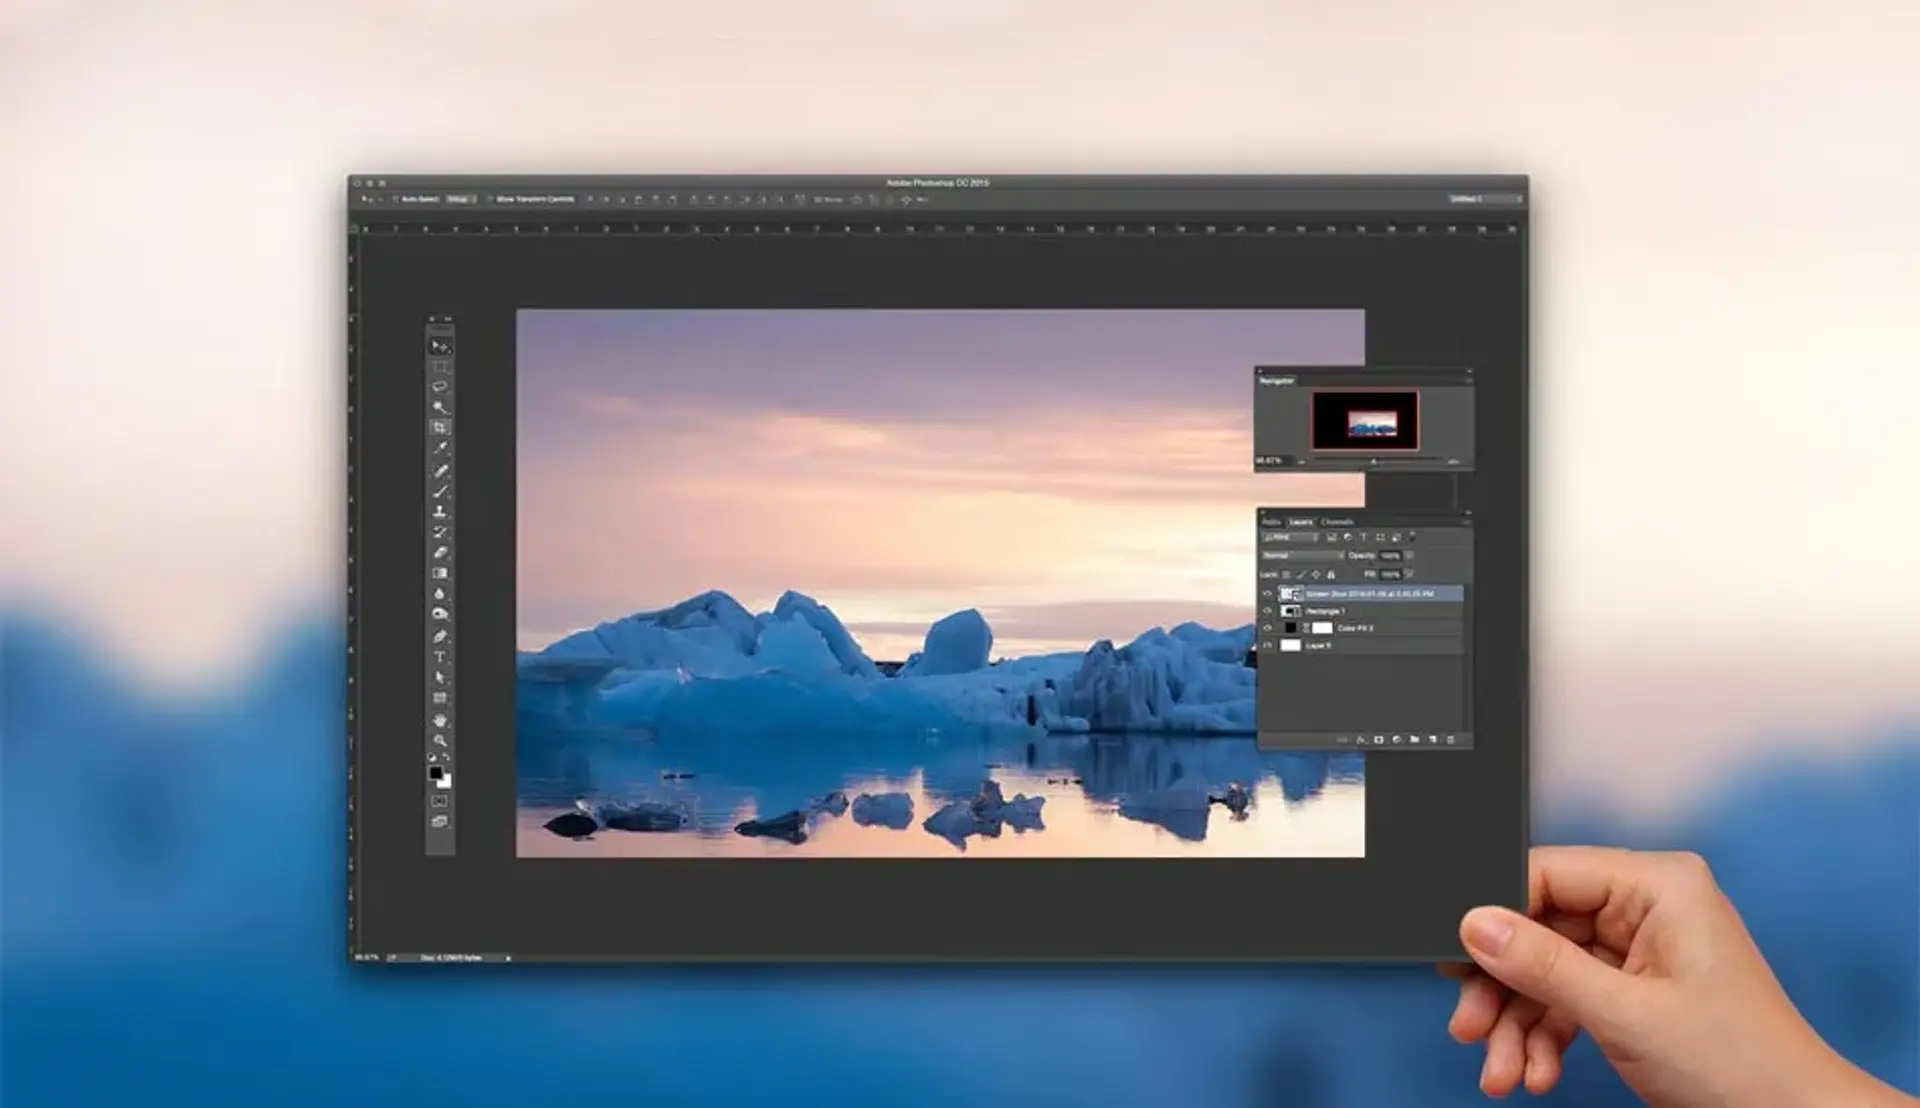Select the Blur tool
The image size is (1920, 1108).
[440, 594]
